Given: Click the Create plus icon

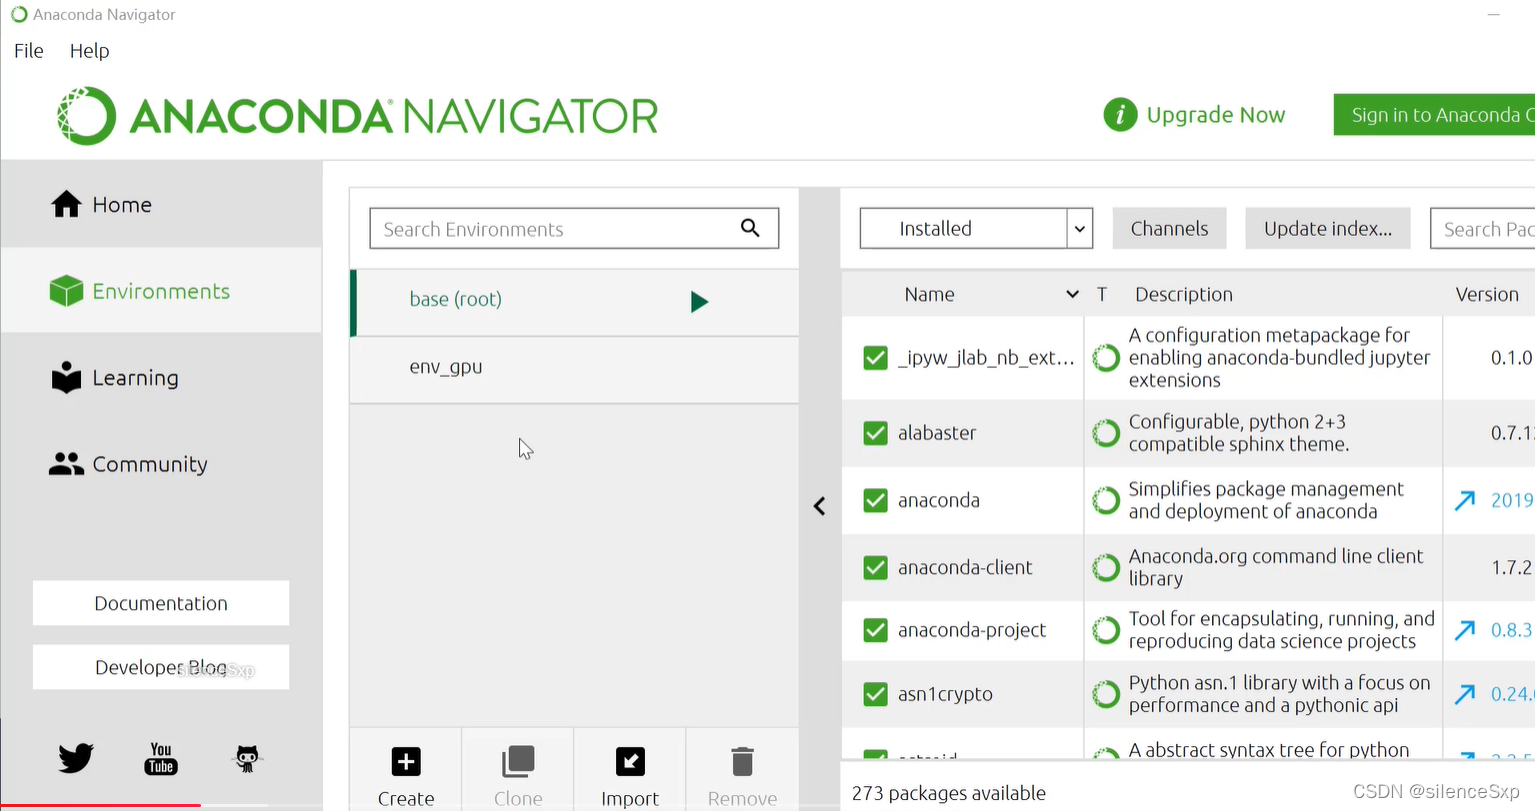Looking at the screenshot, I should coord(406,762).
